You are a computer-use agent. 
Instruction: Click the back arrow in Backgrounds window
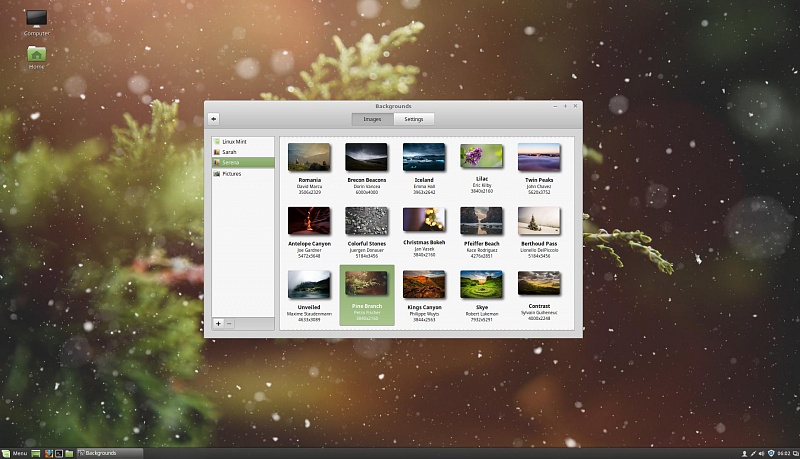point(214,119)
